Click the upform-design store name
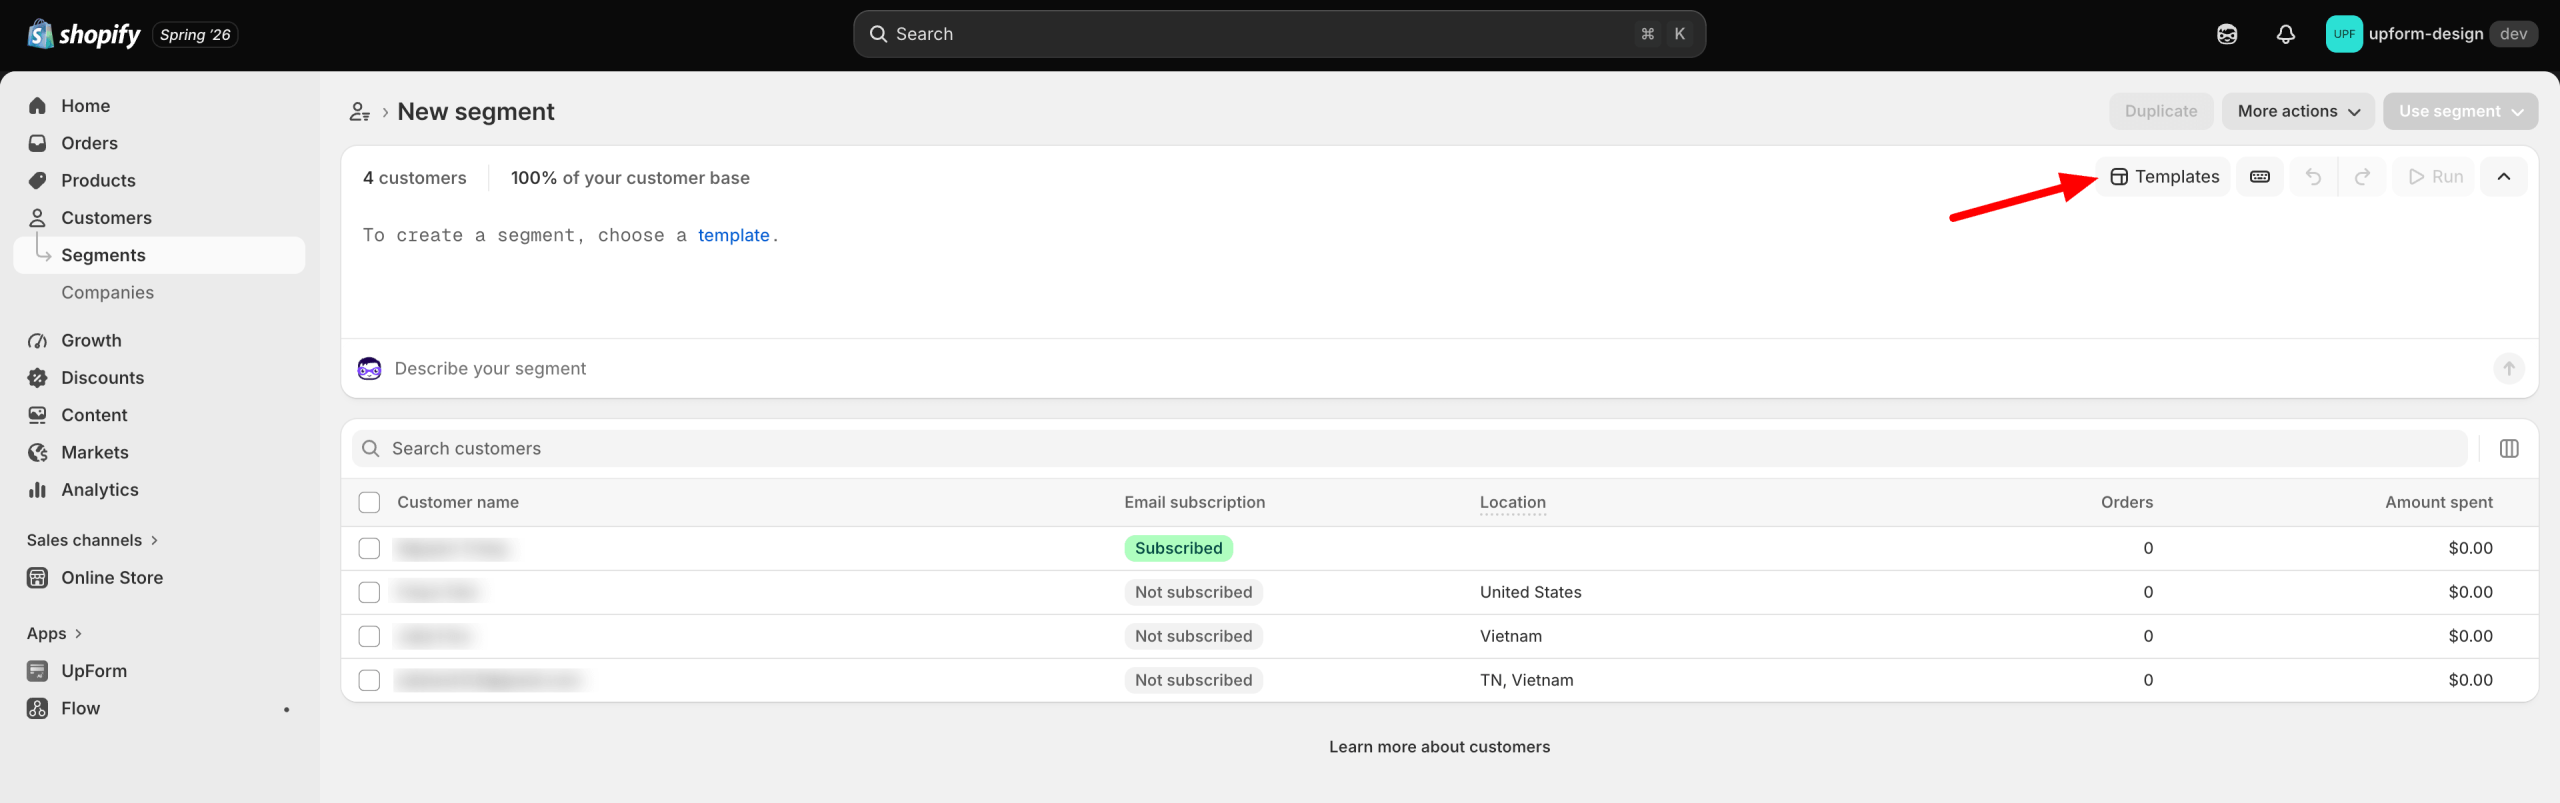The width and height of the screenshot is (2560, 803). [x=2425, y=34]
